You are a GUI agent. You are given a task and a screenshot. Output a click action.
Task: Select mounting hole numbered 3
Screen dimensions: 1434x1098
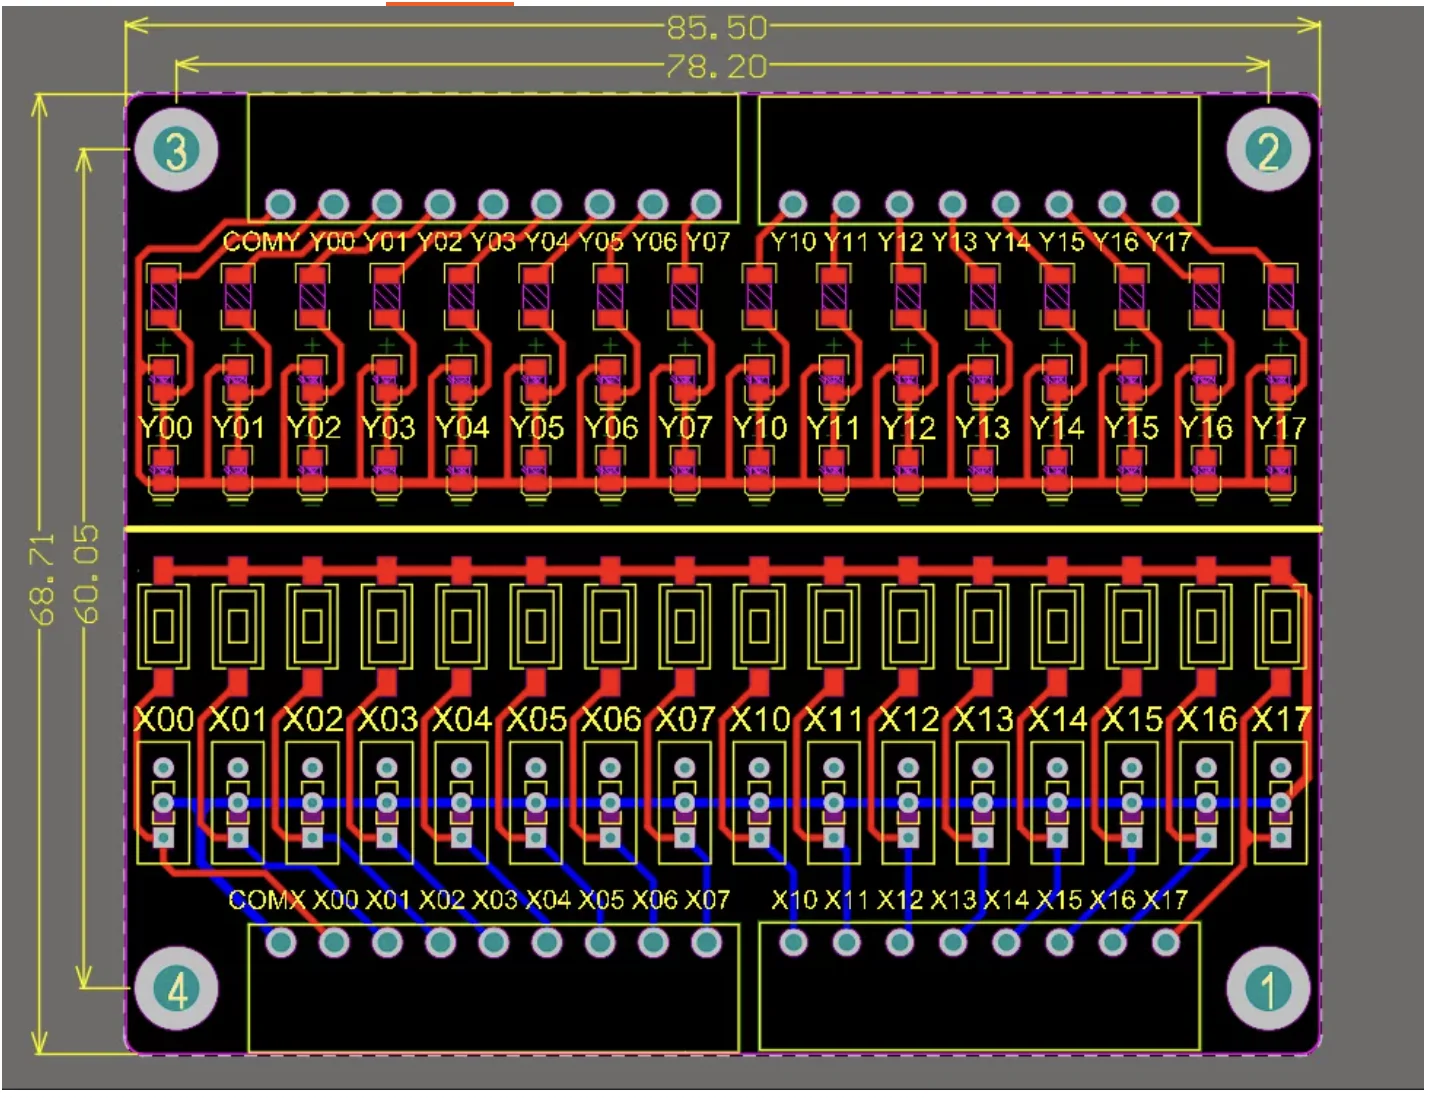coord(176,150)
